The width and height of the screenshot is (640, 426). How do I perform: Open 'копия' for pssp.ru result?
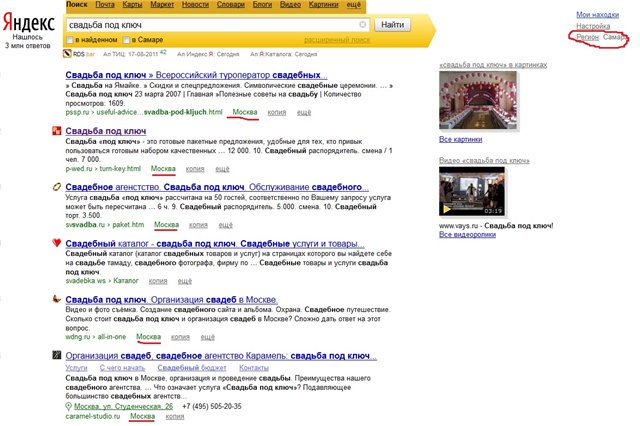pyautogui.click(x=277, y=112)
